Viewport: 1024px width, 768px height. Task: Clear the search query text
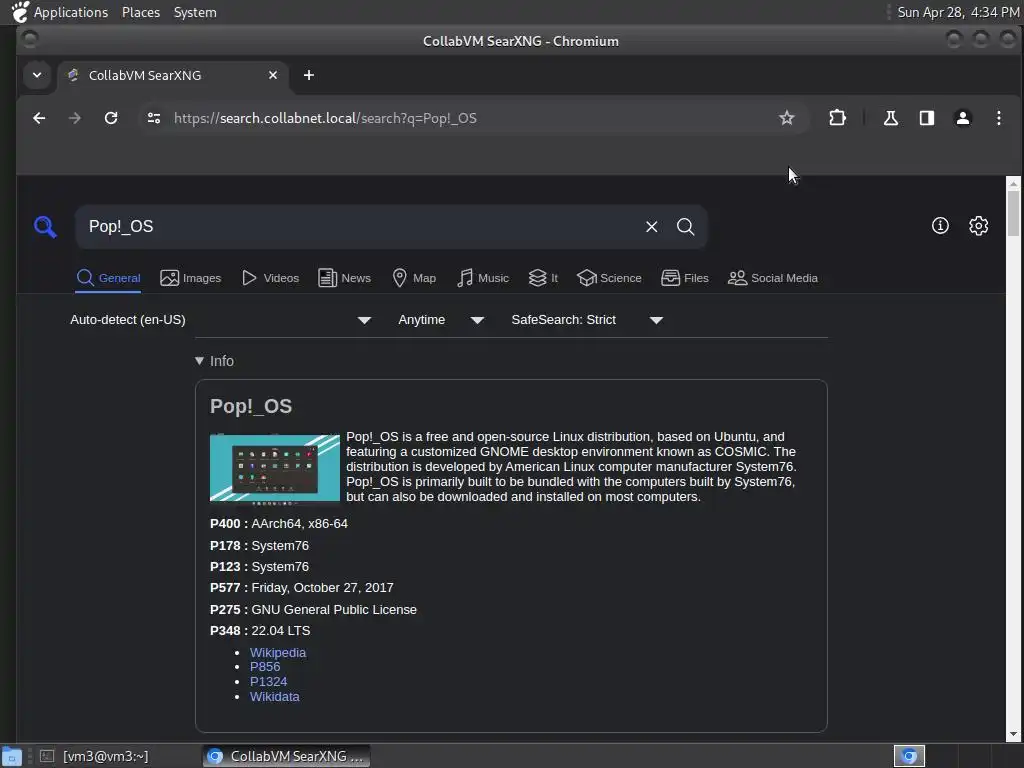coord(651,227)
